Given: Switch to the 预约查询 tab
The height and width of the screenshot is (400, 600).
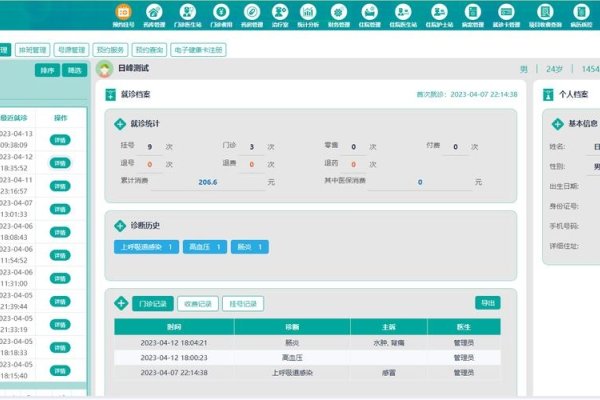Looking at the screenshot, I should click(149, 50).
